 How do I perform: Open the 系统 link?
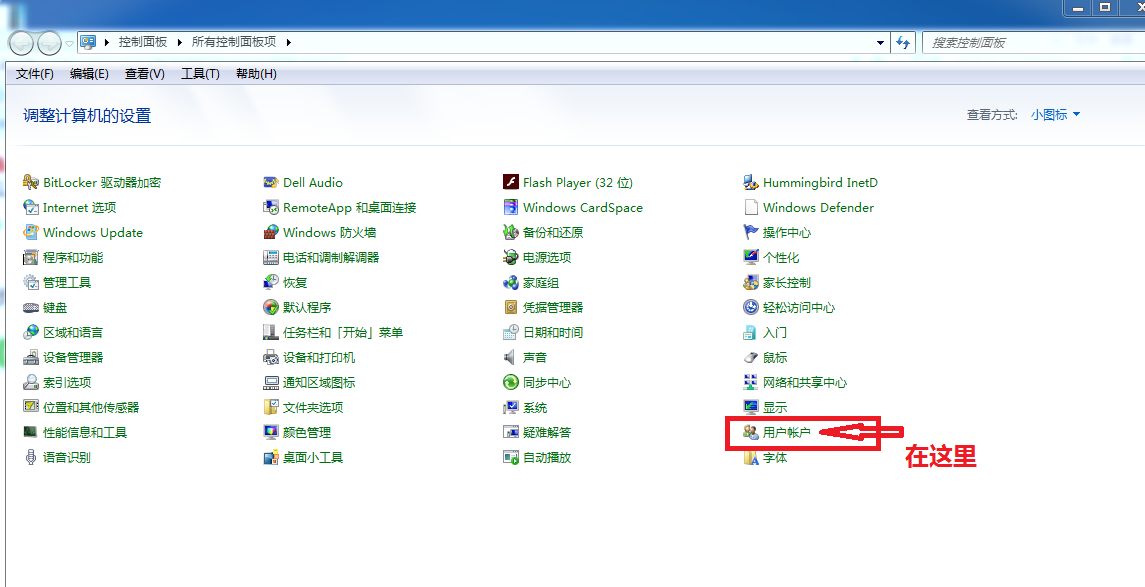[x=535, y=407]
